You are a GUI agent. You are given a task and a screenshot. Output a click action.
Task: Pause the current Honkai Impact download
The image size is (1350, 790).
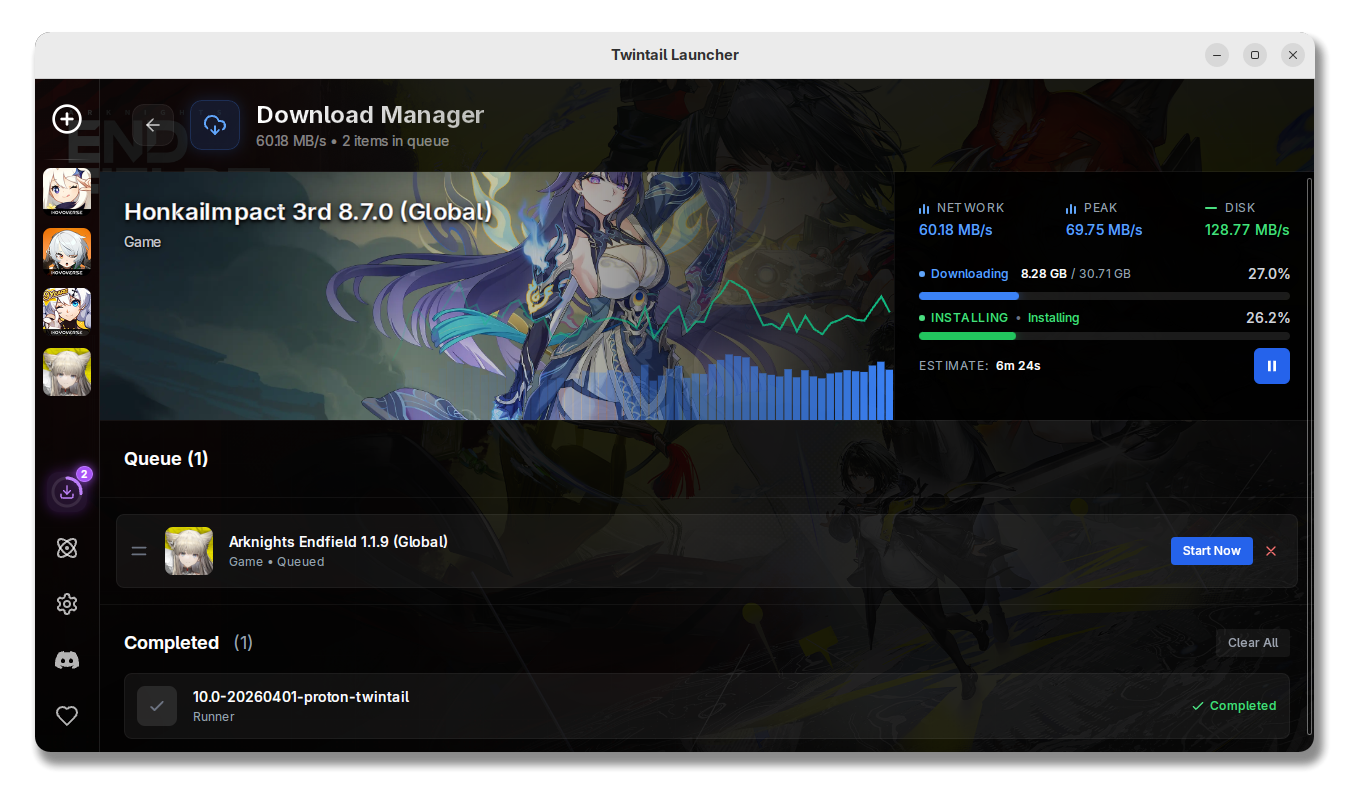(1272, 366)
